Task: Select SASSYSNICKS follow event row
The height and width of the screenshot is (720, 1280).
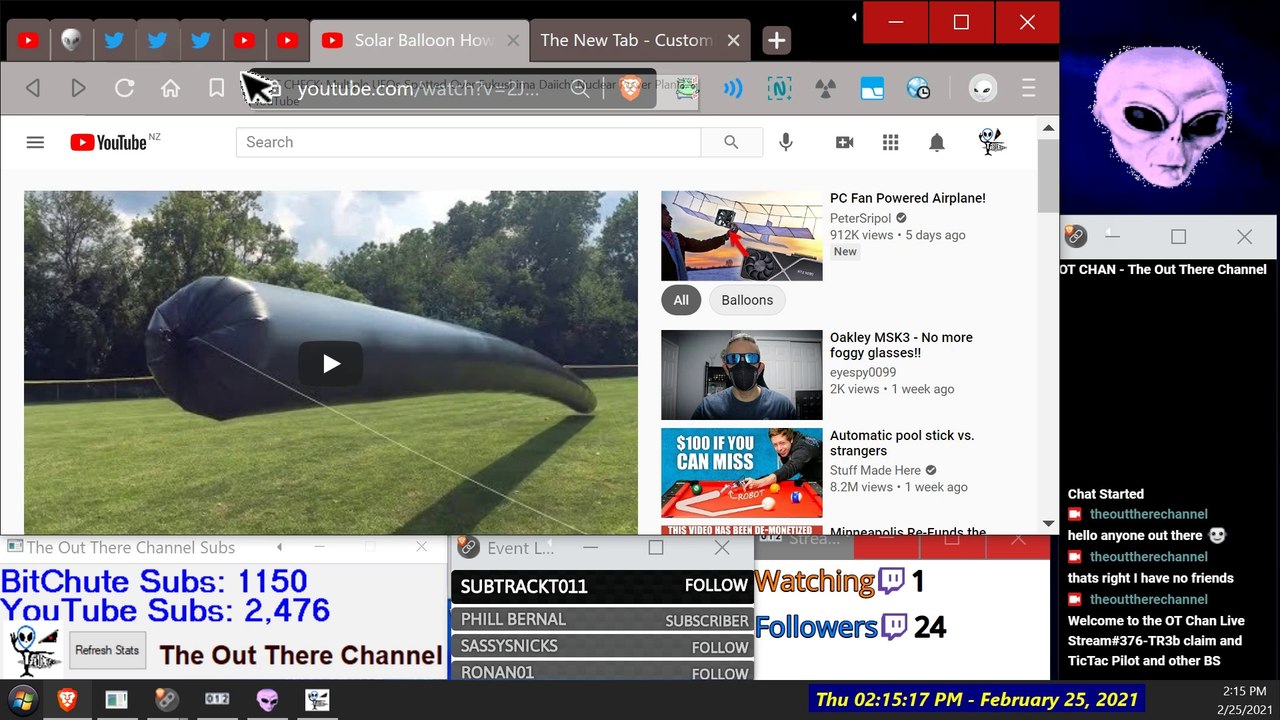Action: pyautogui.click(x=602, y=647)
